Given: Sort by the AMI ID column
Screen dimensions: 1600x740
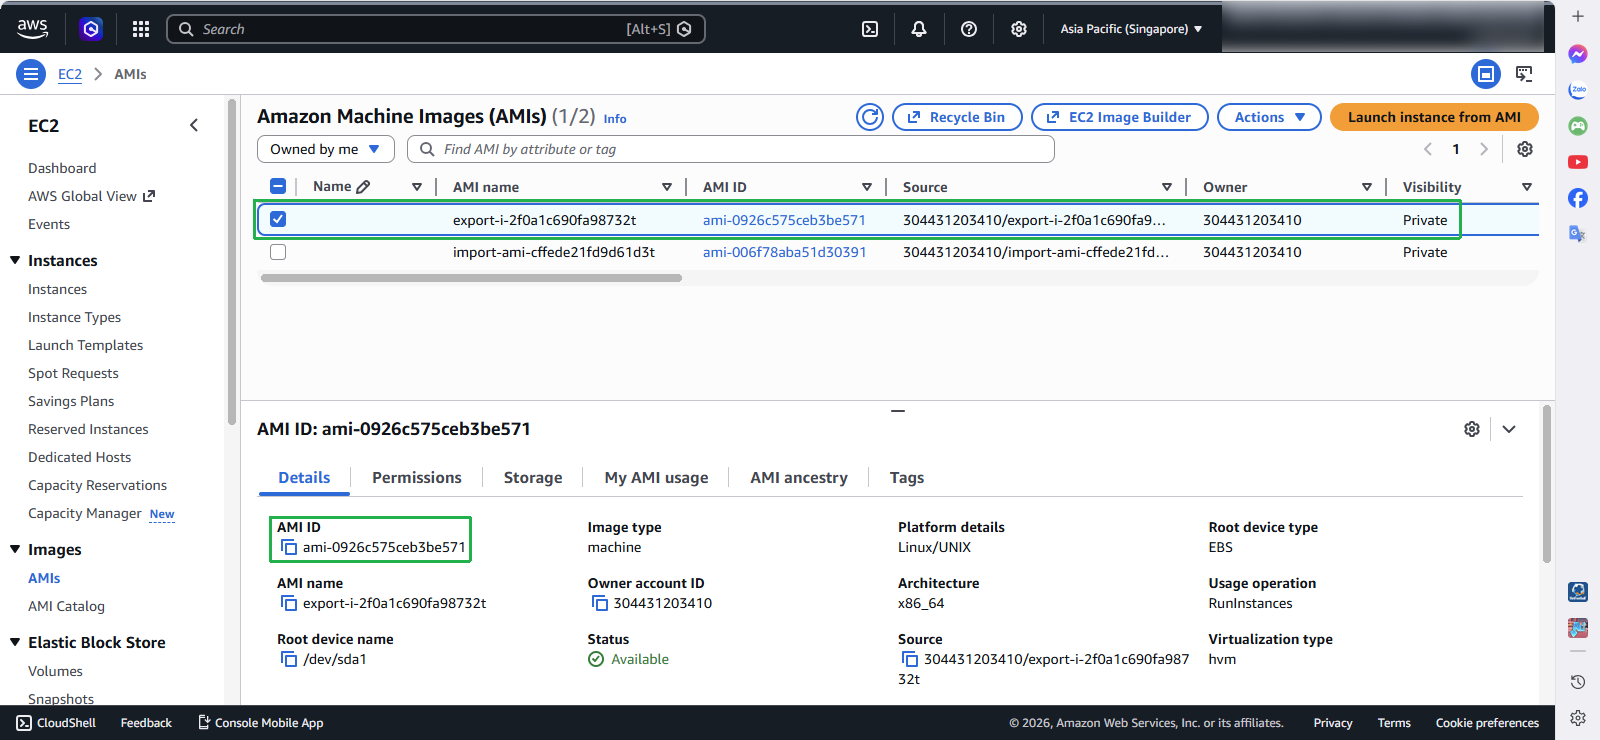Looking at the screenshot, I should tap(867, 187).
